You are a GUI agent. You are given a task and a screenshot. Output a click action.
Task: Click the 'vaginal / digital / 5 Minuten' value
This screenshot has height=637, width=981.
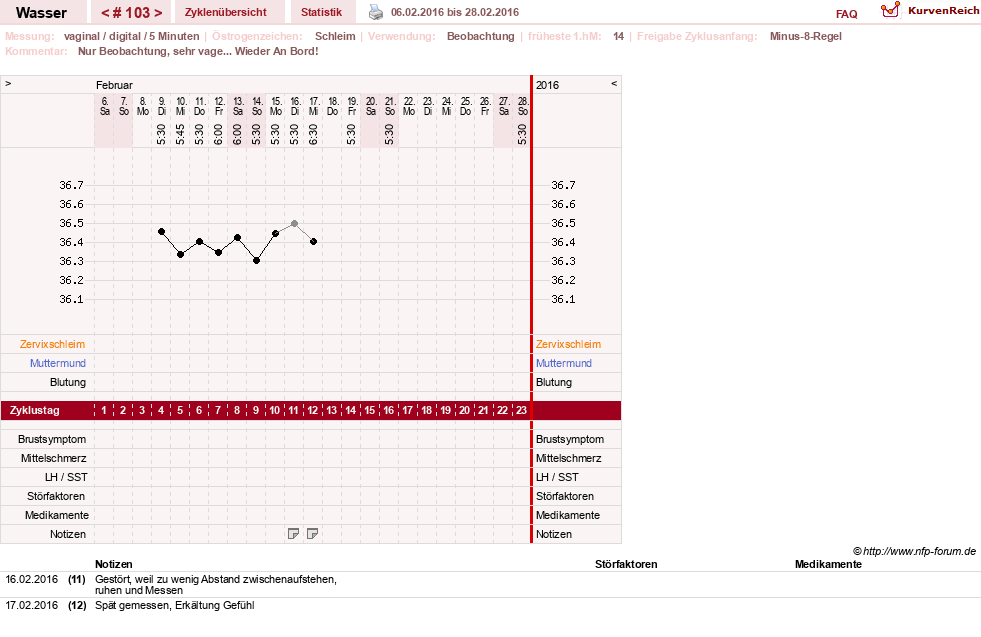[131, 36]
